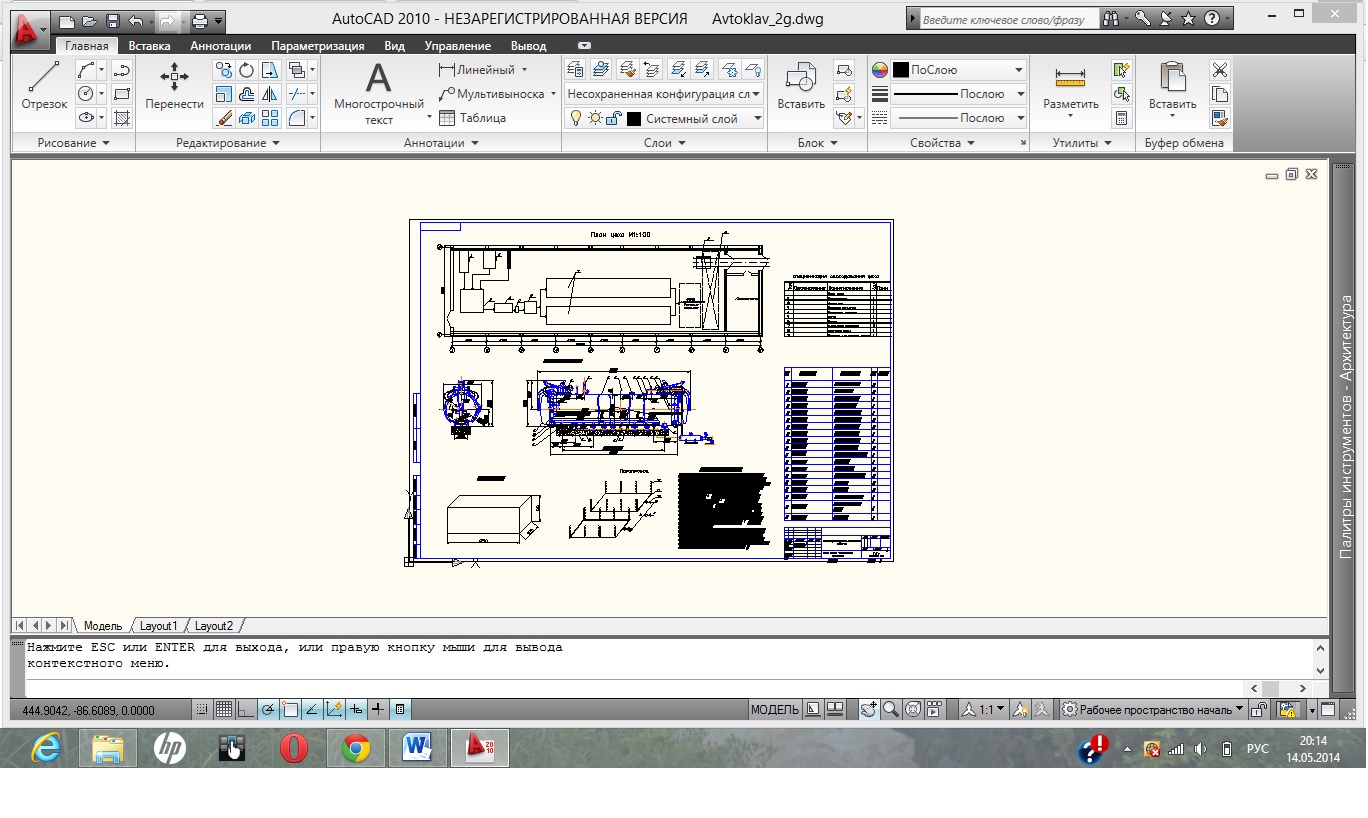Toggle object snap in status bar
Viewport: 1368px width, 818px height.
290,710
